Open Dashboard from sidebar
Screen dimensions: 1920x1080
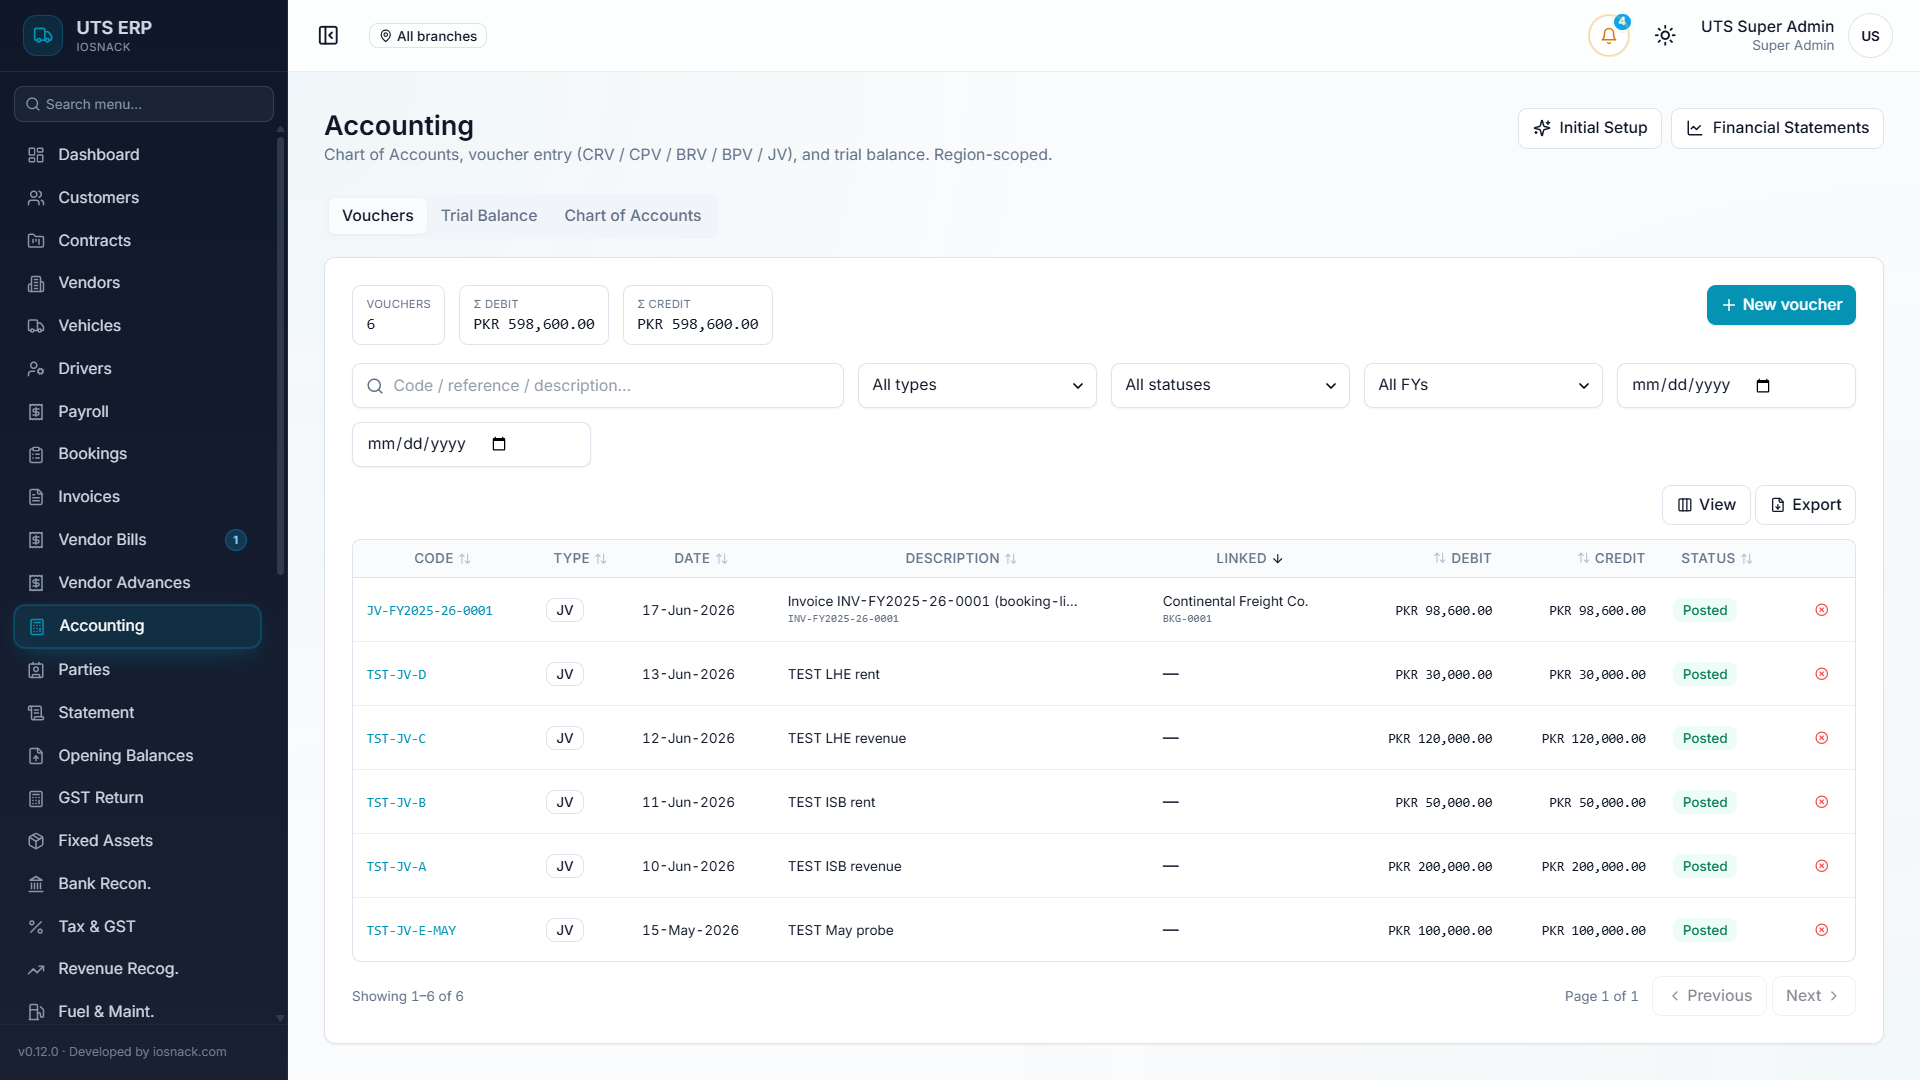(x=138, y=155)
